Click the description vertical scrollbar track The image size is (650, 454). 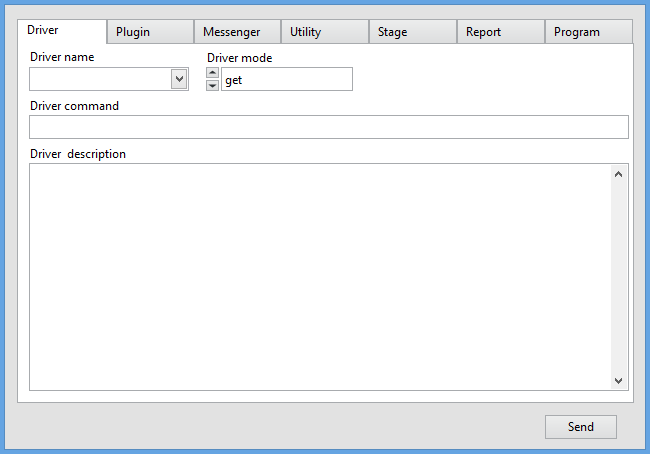pyautogui.click(x=618, y=277)
